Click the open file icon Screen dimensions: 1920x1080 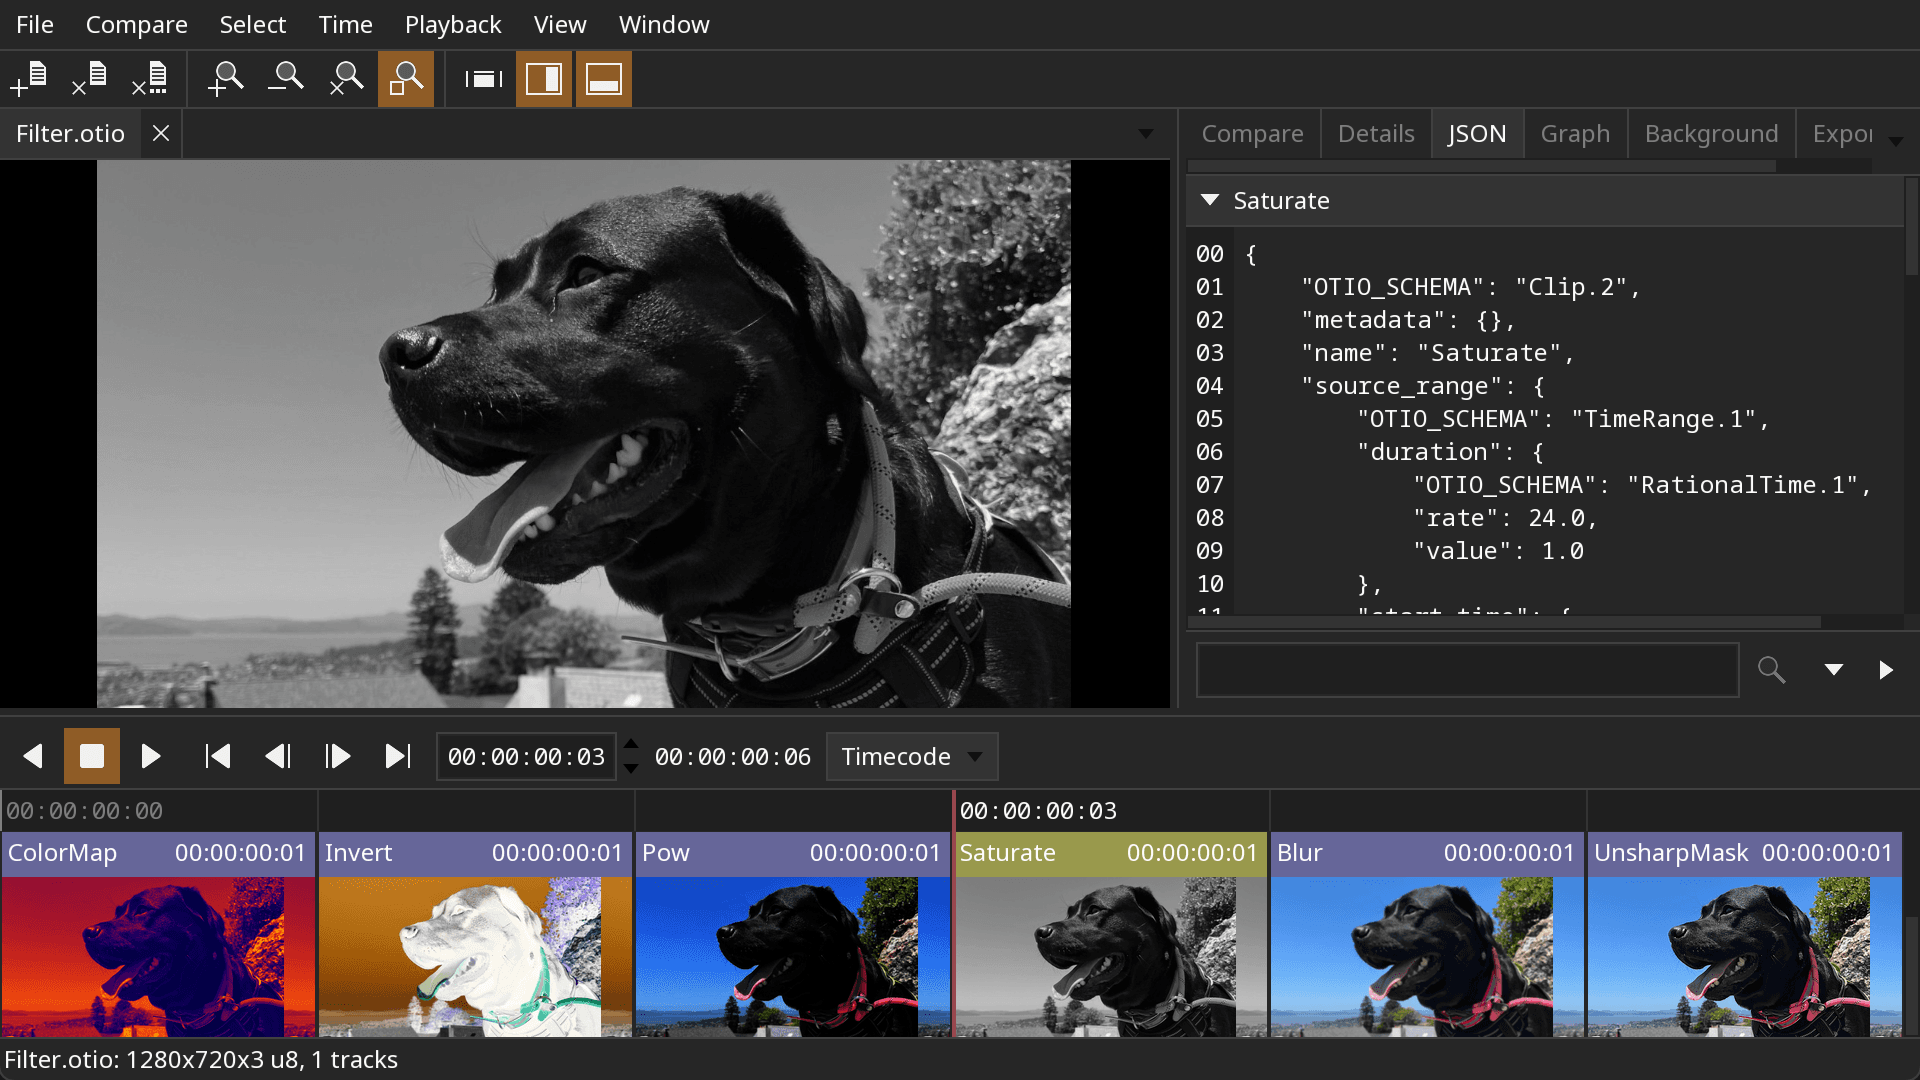tap(29, 79)
